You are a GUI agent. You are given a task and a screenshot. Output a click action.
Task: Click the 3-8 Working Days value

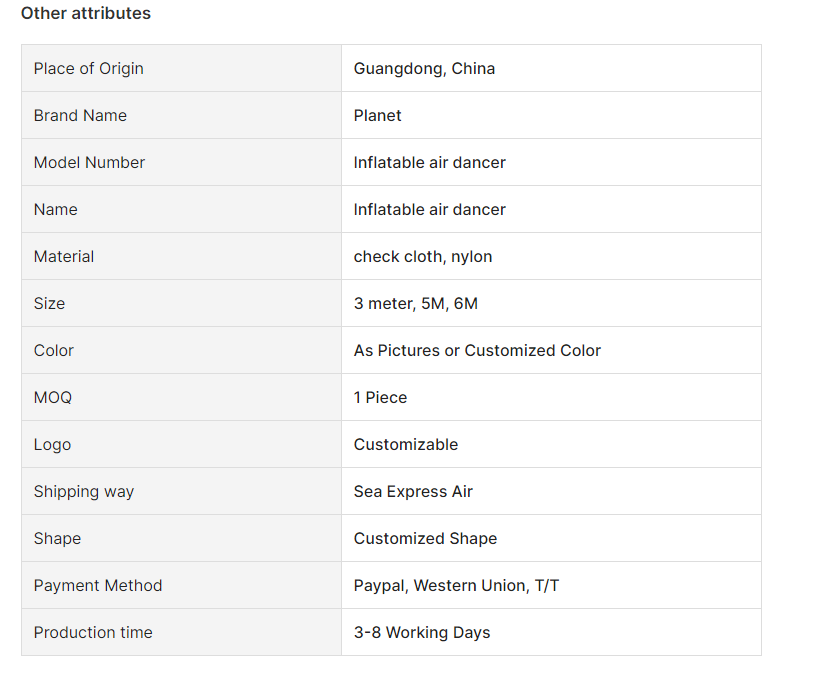[x=421, y=633]
